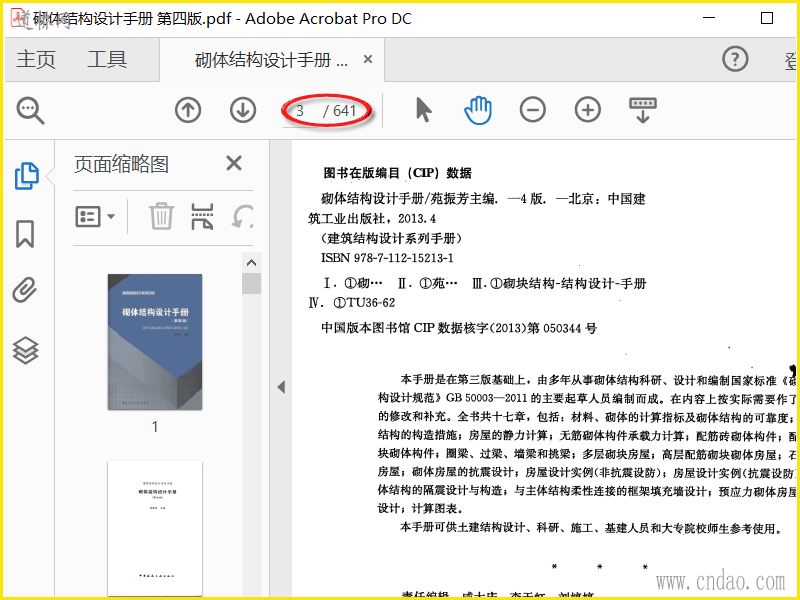Screen dimensions: 800x600
Task: Minimize the Acrobat window
Action: (x=709, y=18)
